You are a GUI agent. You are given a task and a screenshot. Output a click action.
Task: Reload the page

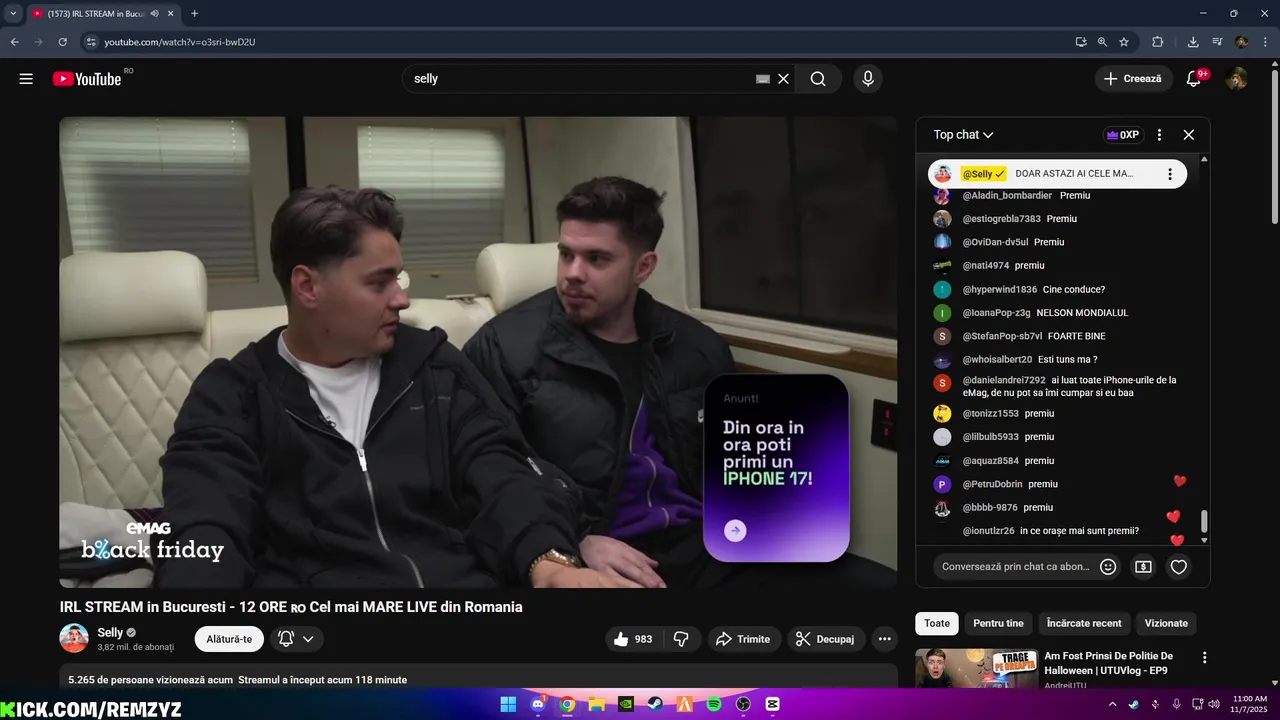[62, 42]
